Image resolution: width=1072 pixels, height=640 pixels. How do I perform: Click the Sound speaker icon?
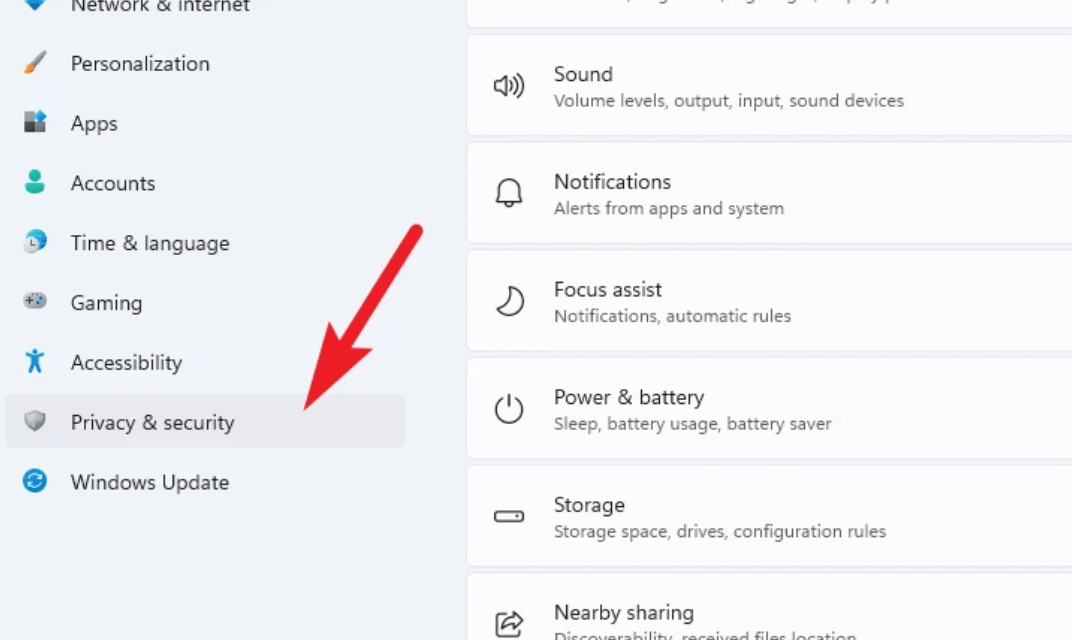509,86
